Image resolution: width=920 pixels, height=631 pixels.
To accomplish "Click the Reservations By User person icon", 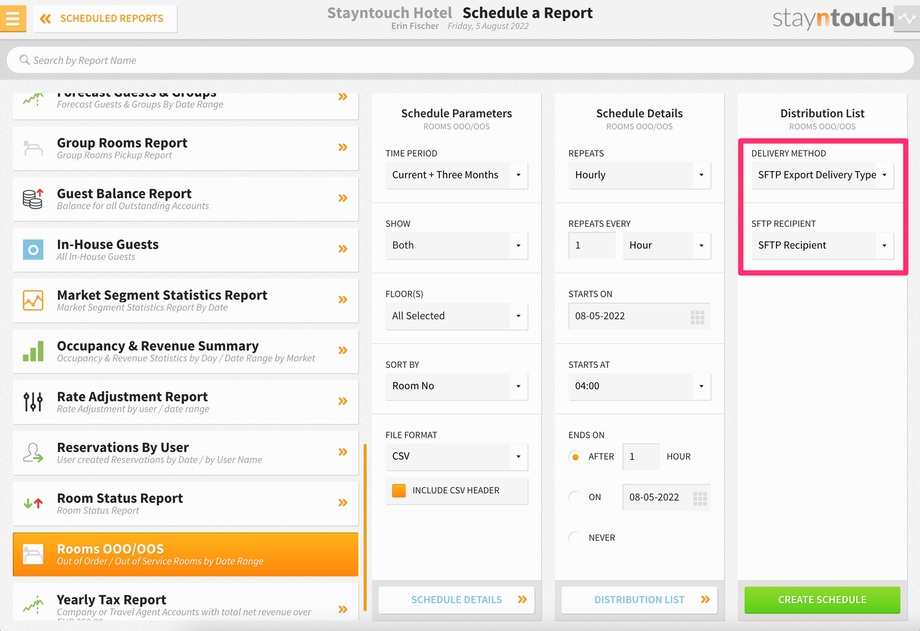I will (33, 453).
